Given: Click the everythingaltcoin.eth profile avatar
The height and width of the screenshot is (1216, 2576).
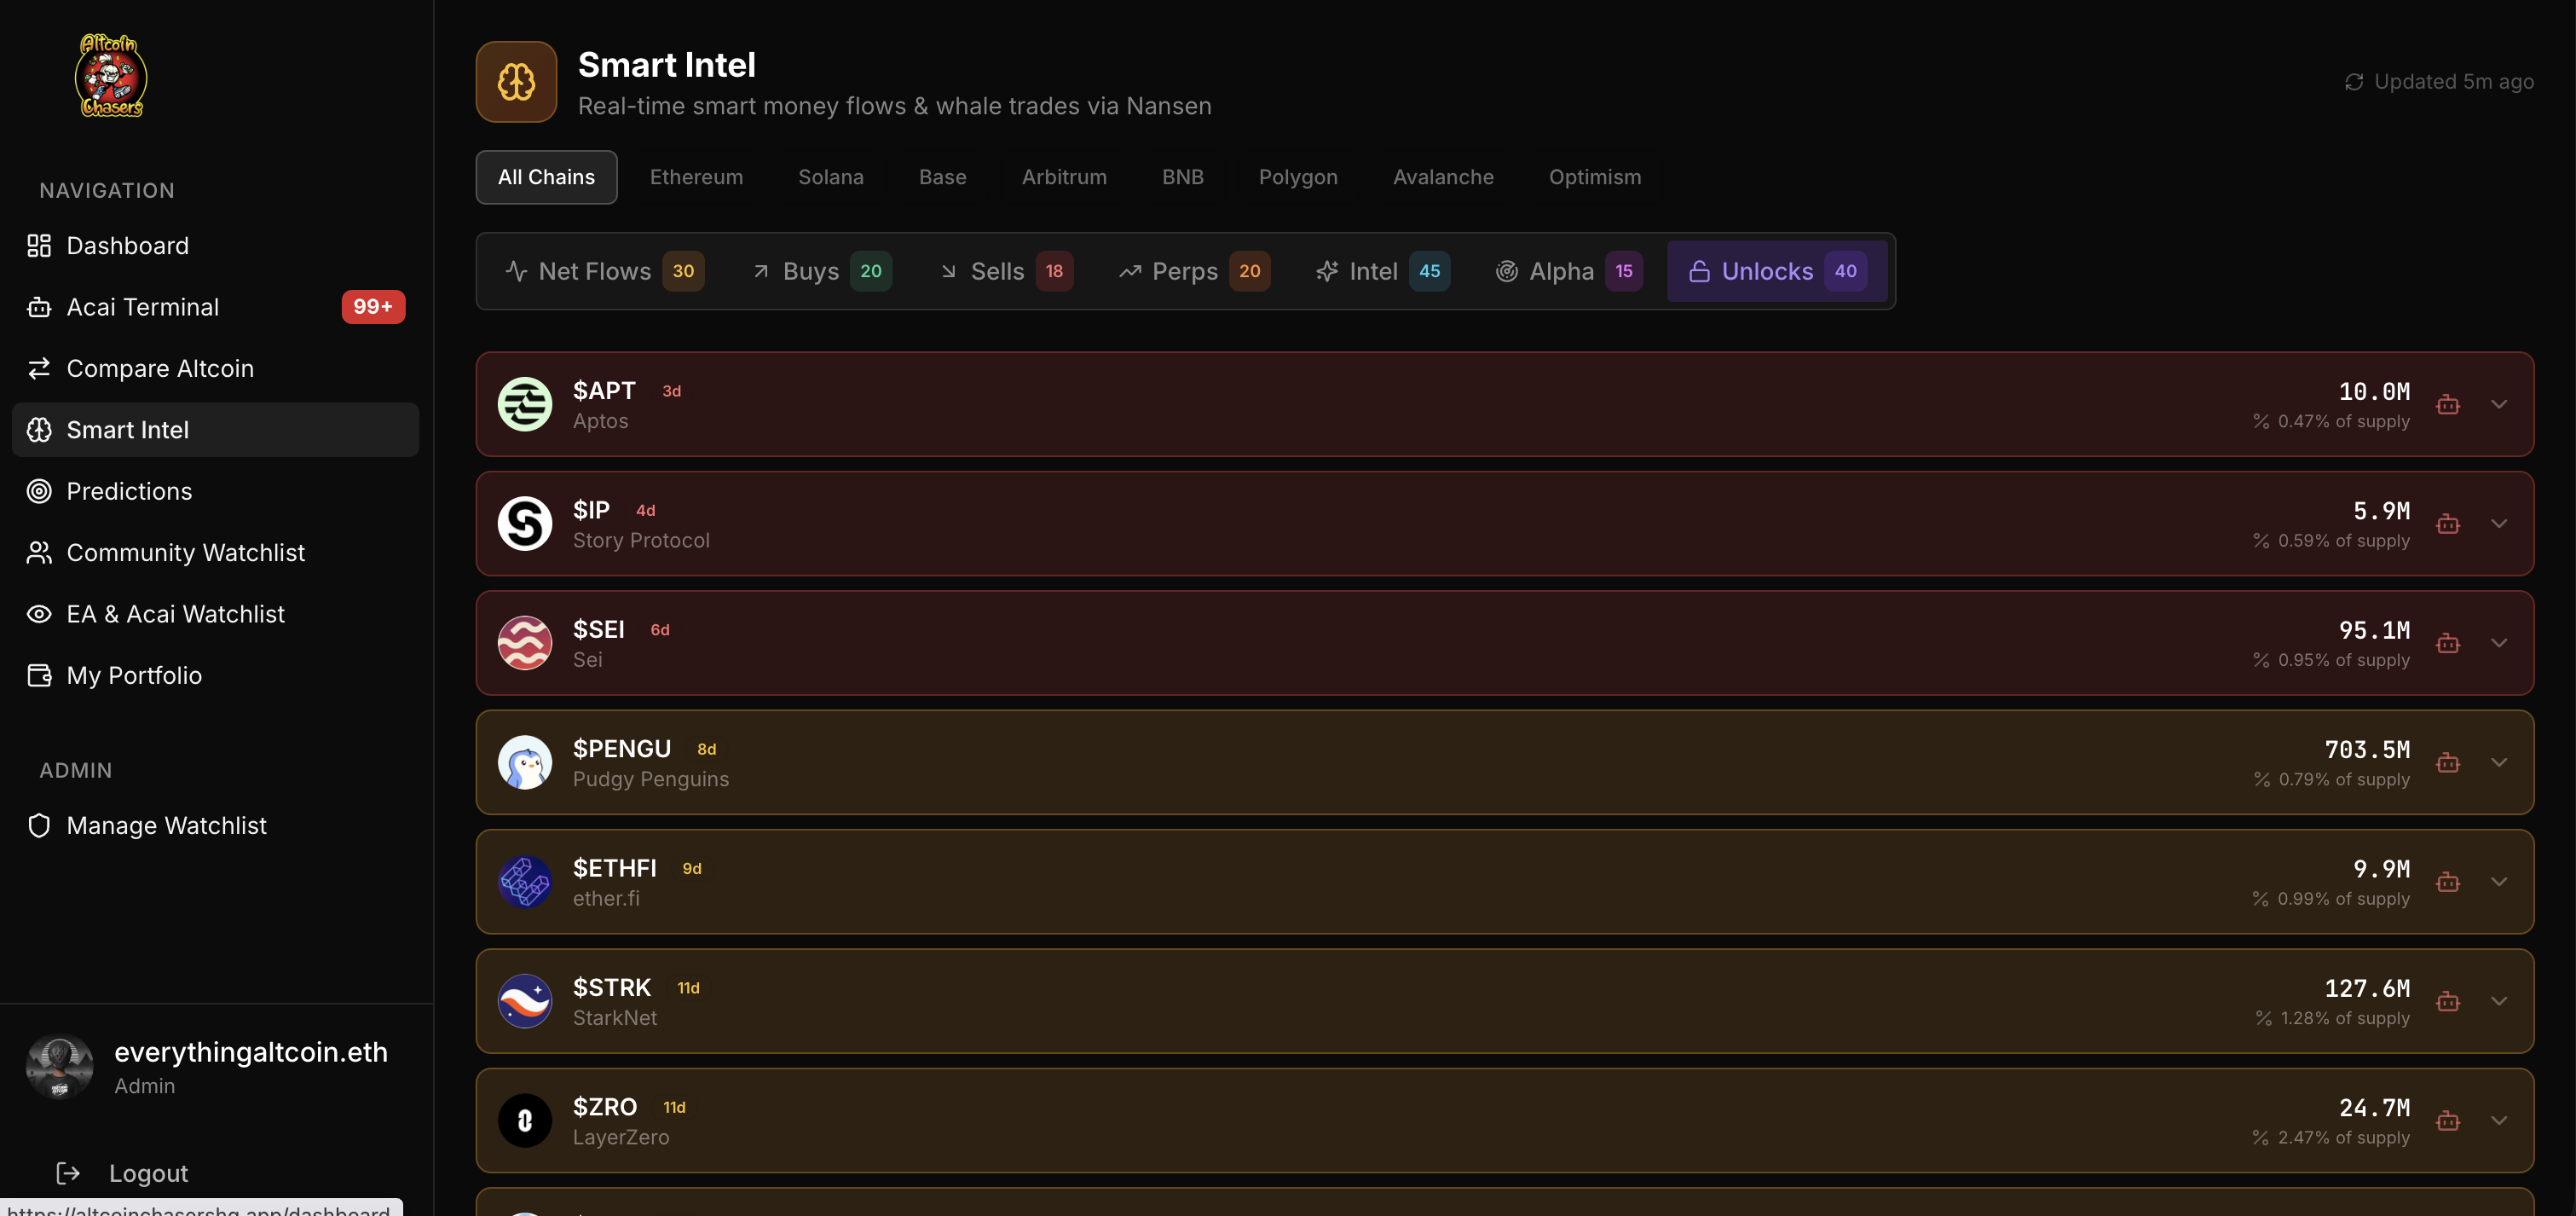Looking at the screenshot, I should coord(59,1066).
